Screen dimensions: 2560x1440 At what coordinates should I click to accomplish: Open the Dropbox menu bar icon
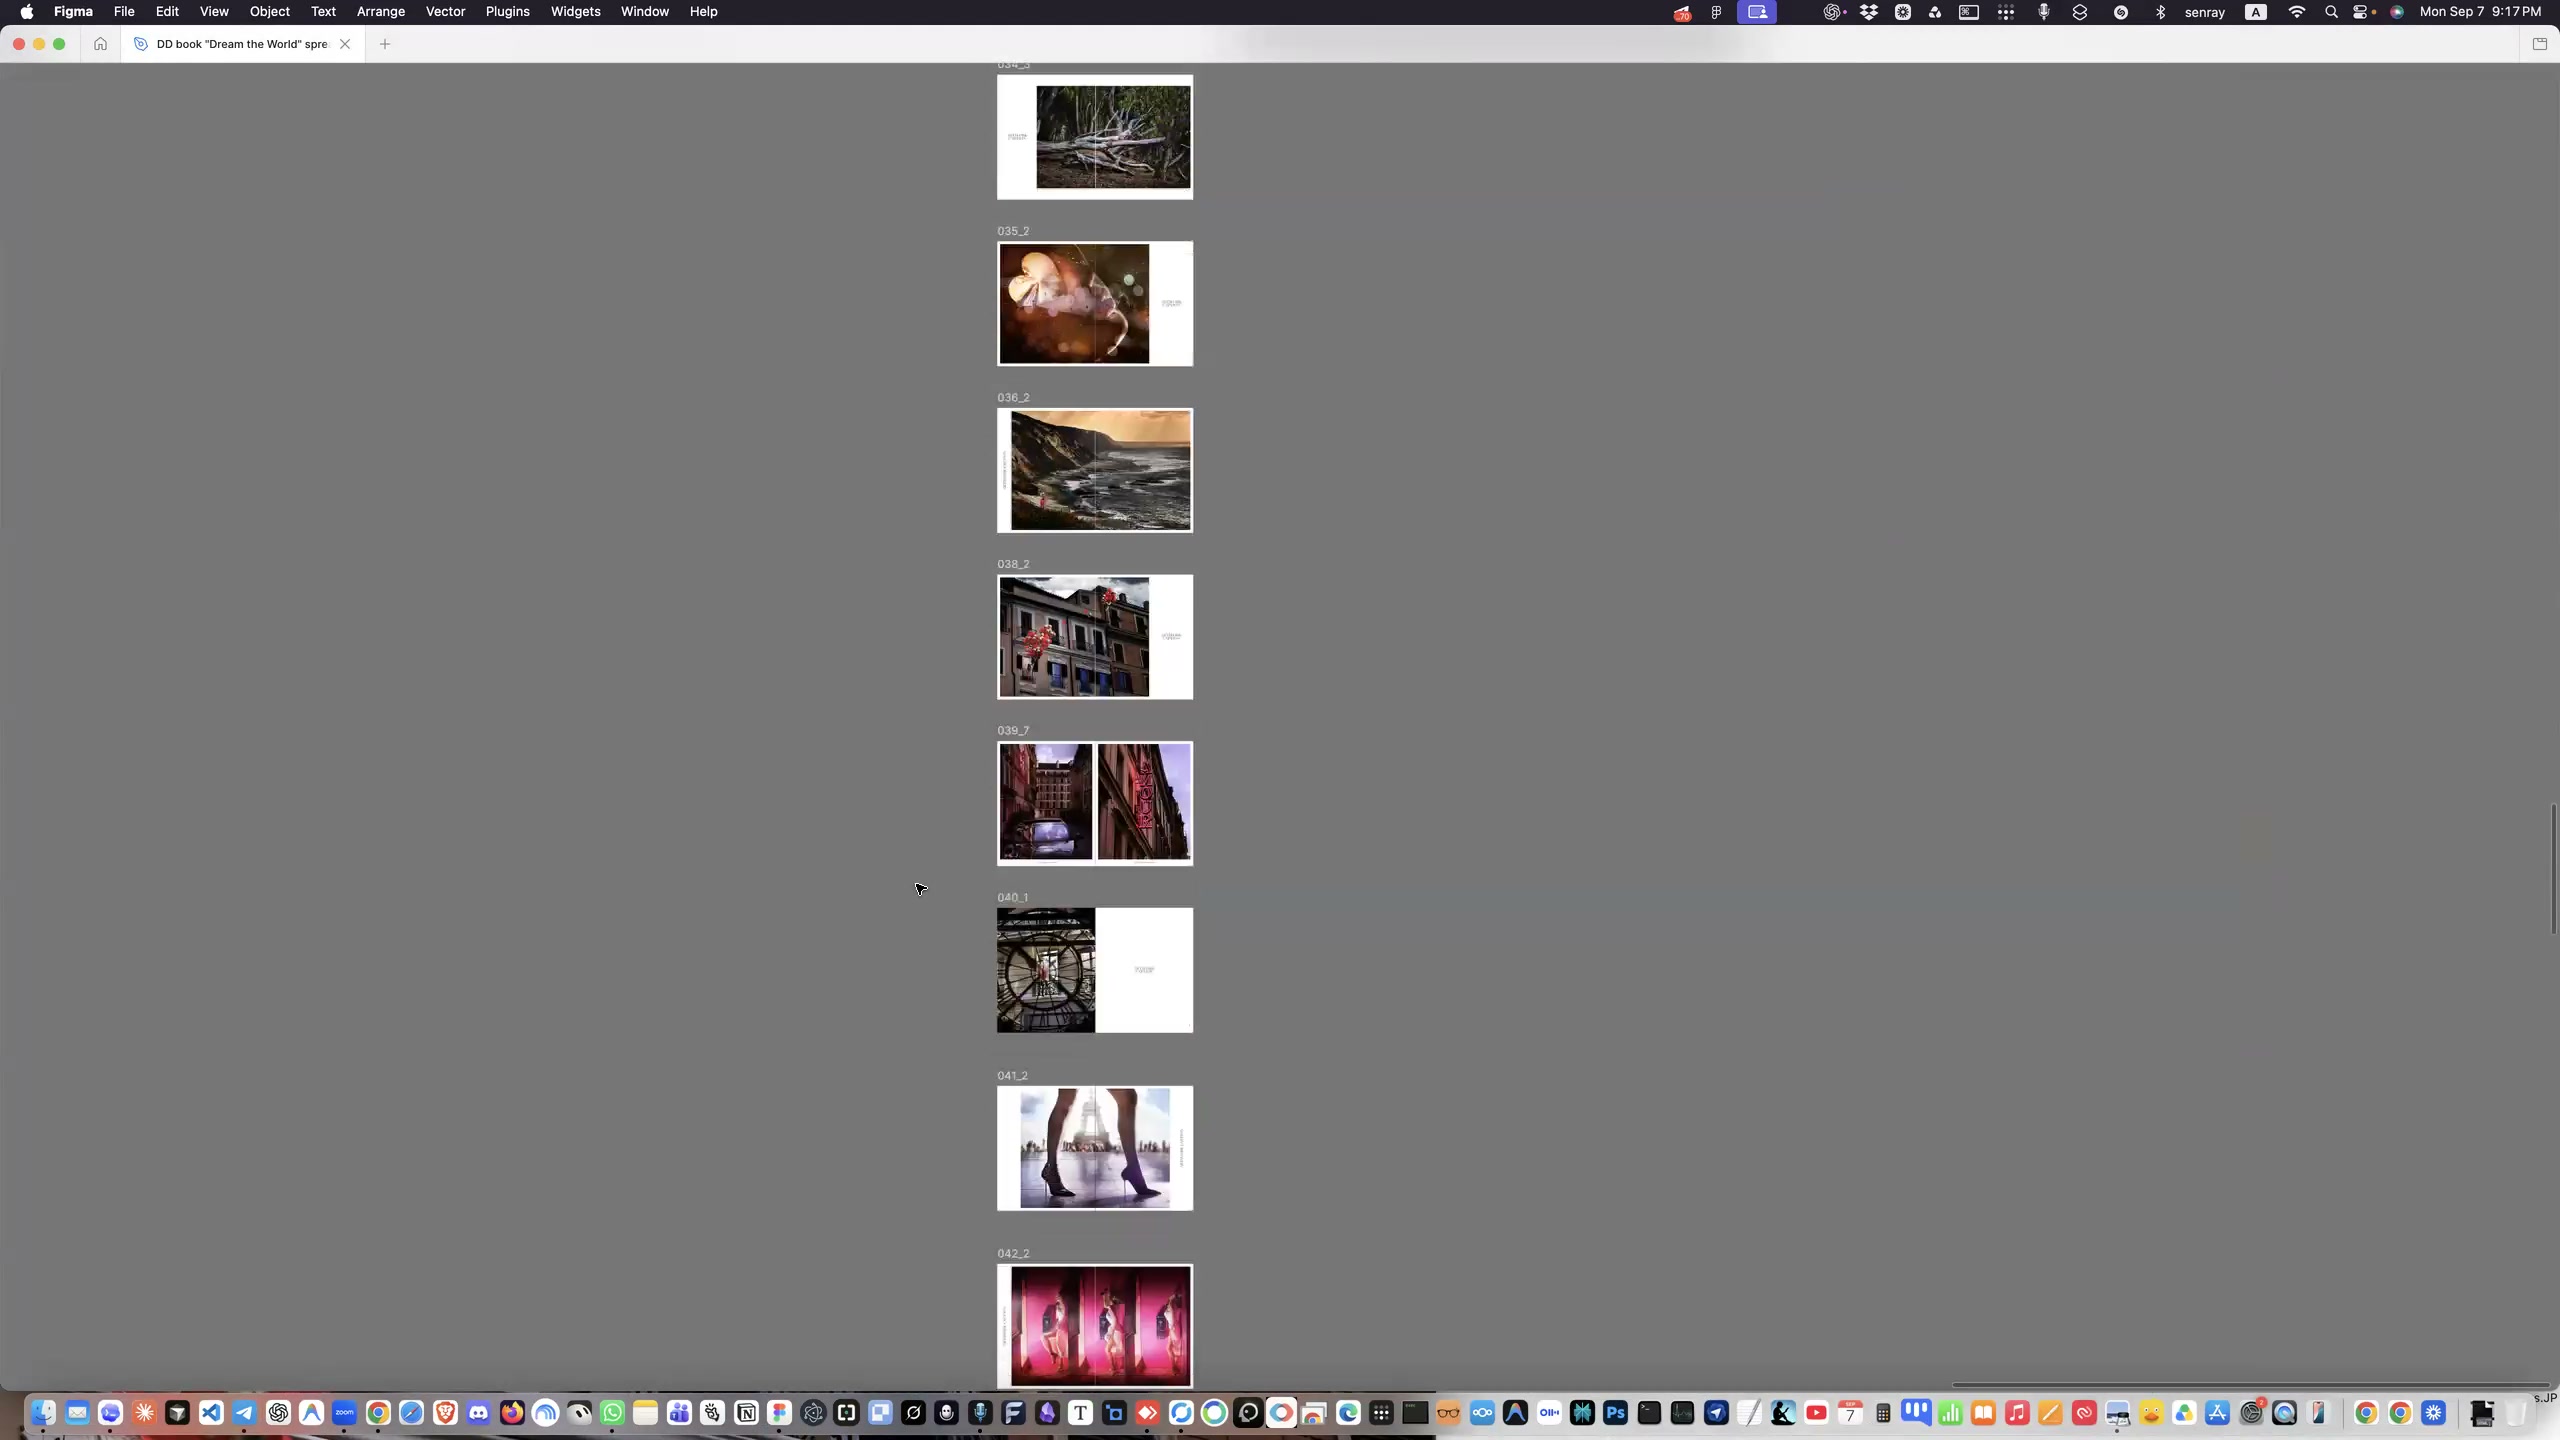click(x=1868, y=12)
